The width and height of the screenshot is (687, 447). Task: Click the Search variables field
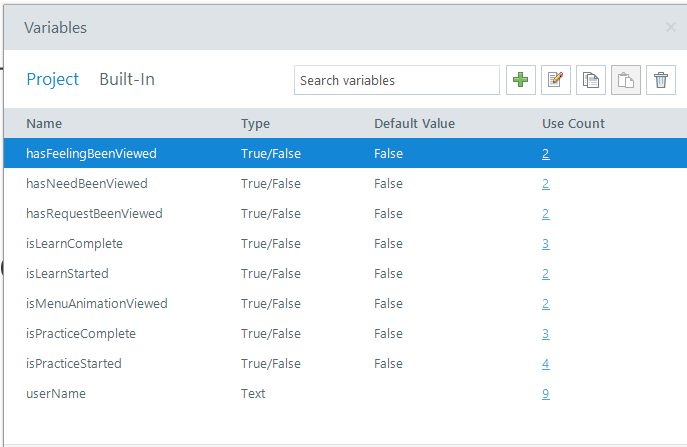(397, 80)
